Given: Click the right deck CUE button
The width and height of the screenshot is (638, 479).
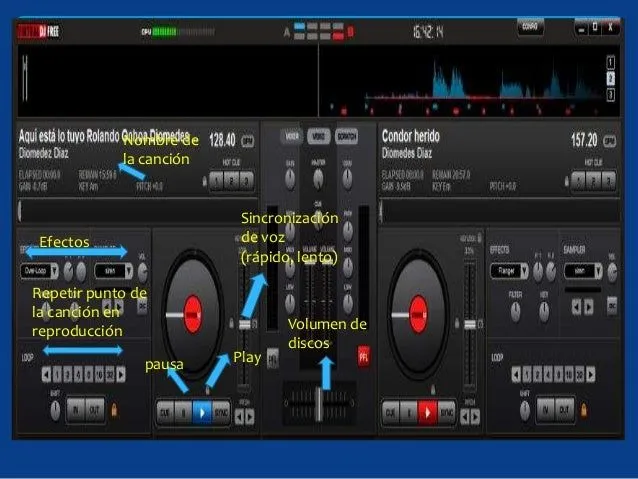Looking at the screenshot, I should pos(391,413).
